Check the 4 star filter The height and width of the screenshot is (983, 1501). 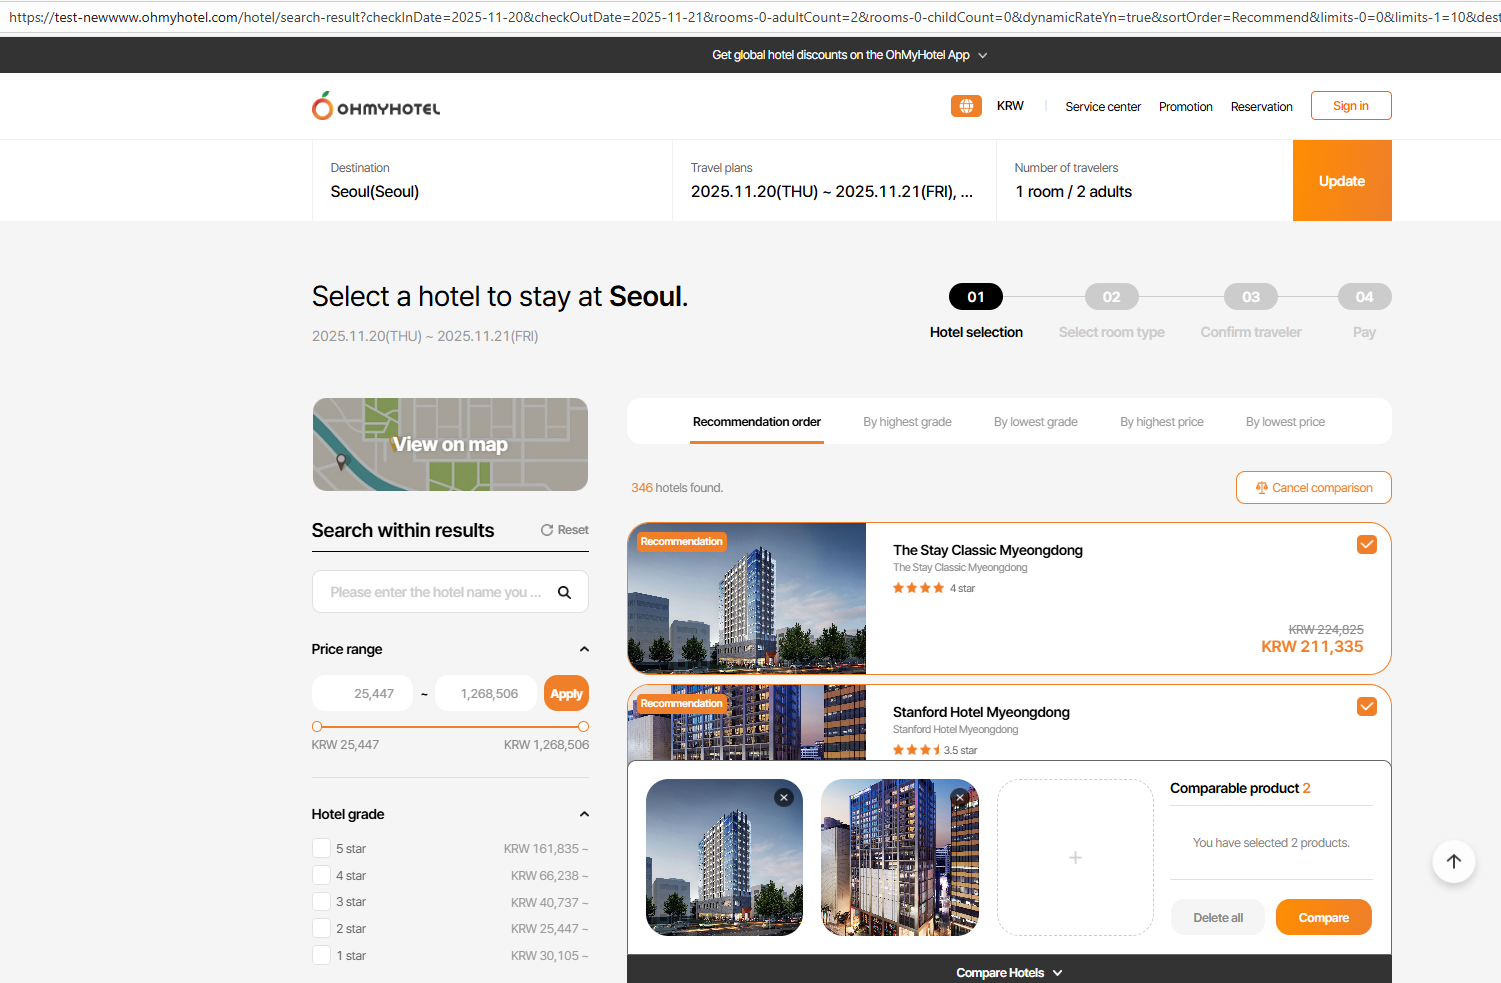(321, 875)
